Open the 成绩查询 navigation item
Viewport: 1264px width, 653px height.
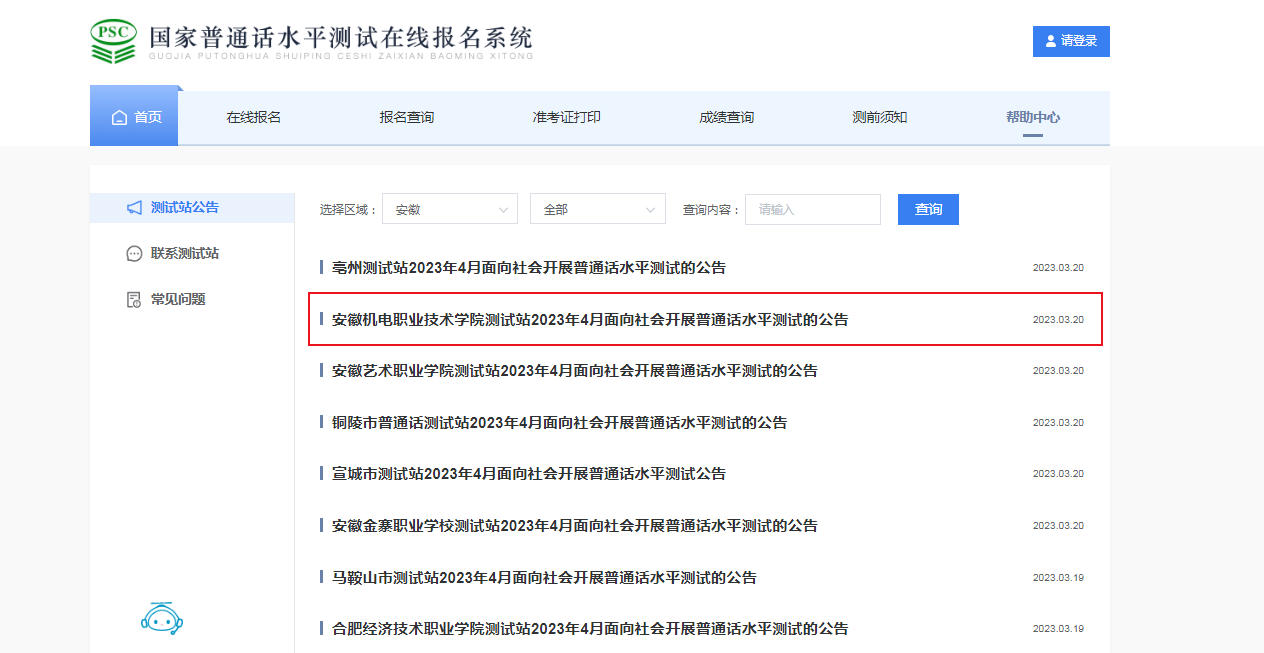click(x=727, y=118)
